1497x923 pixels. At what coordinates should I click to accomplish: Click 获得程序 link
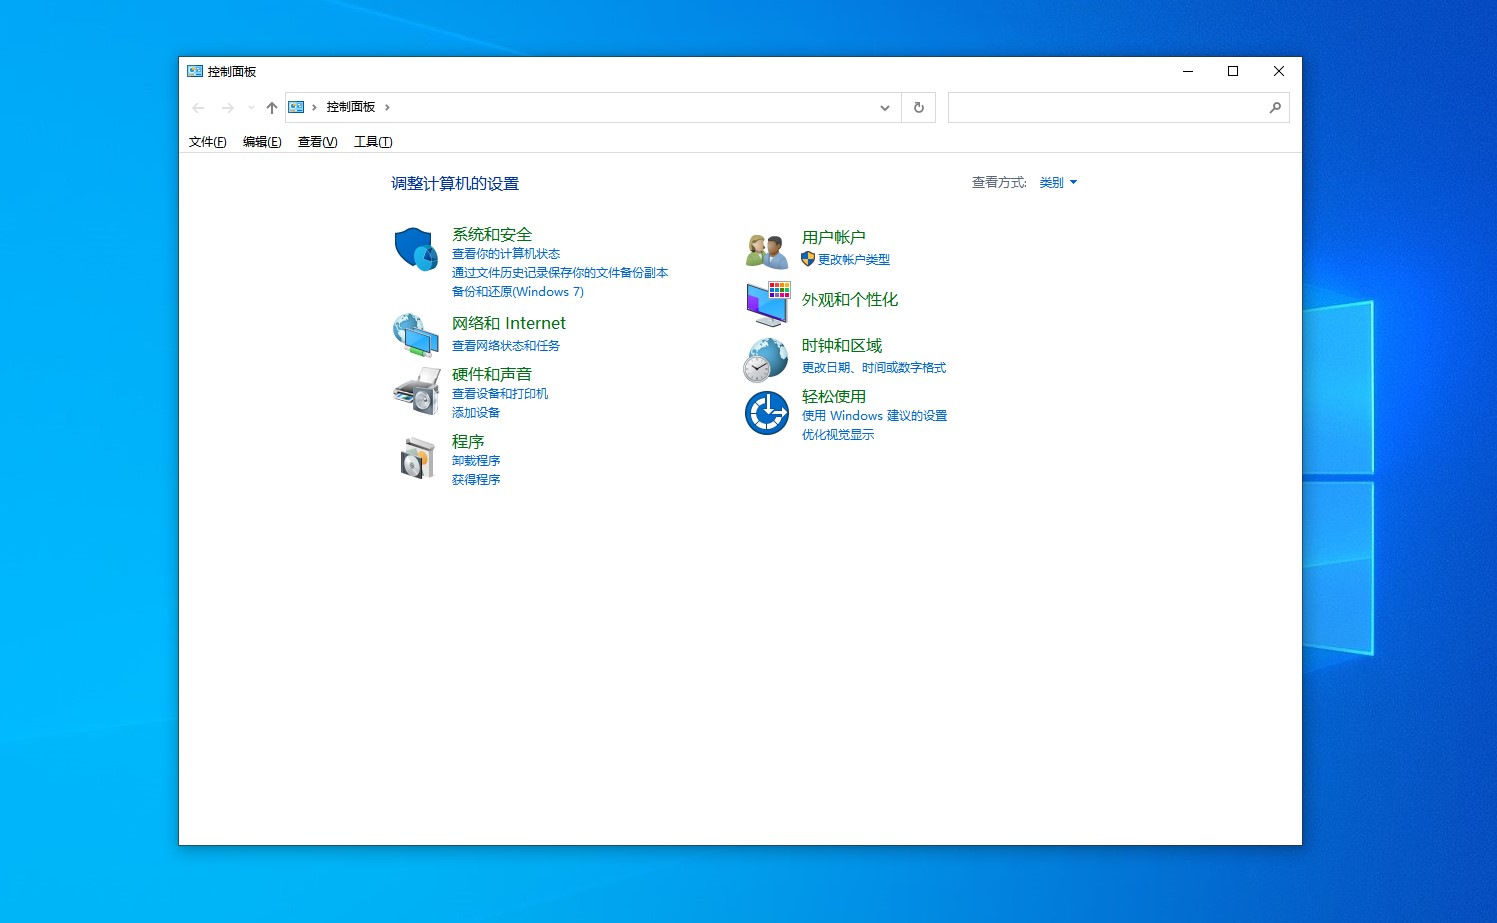click(x=476, y=480)
